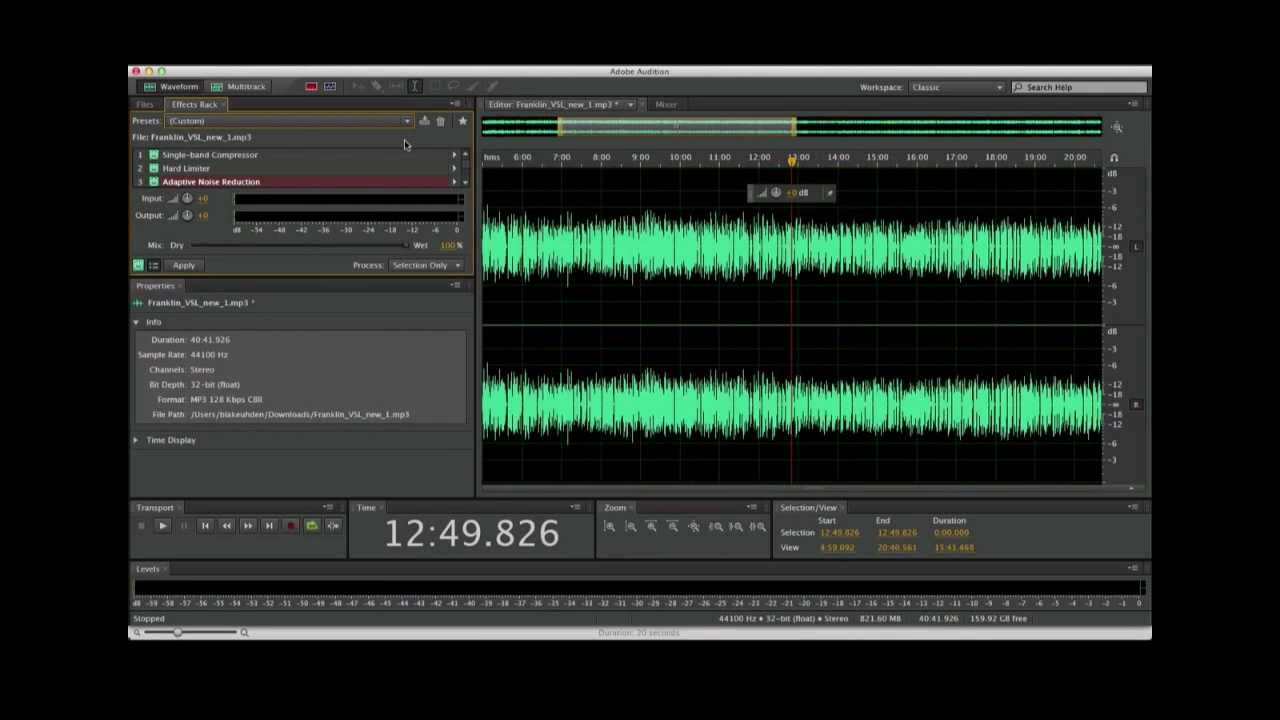Adjust the Dry/Wet mix slider
This screenshot has width=1280, height=720.
click(x=298, y=245)
